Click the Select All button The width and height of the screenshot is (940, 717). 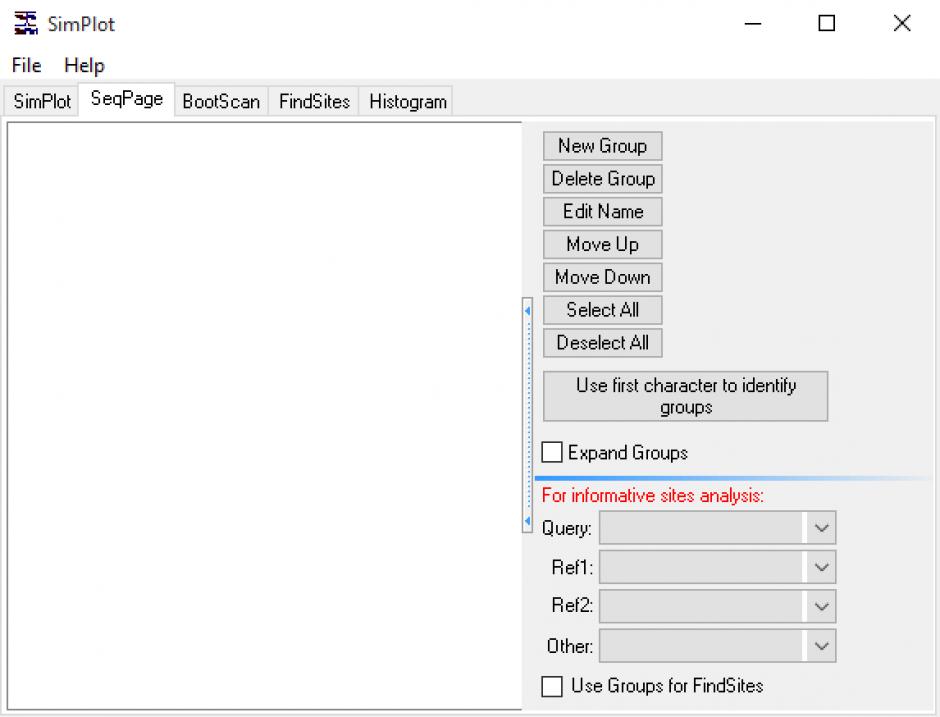[x=602, y=310]
